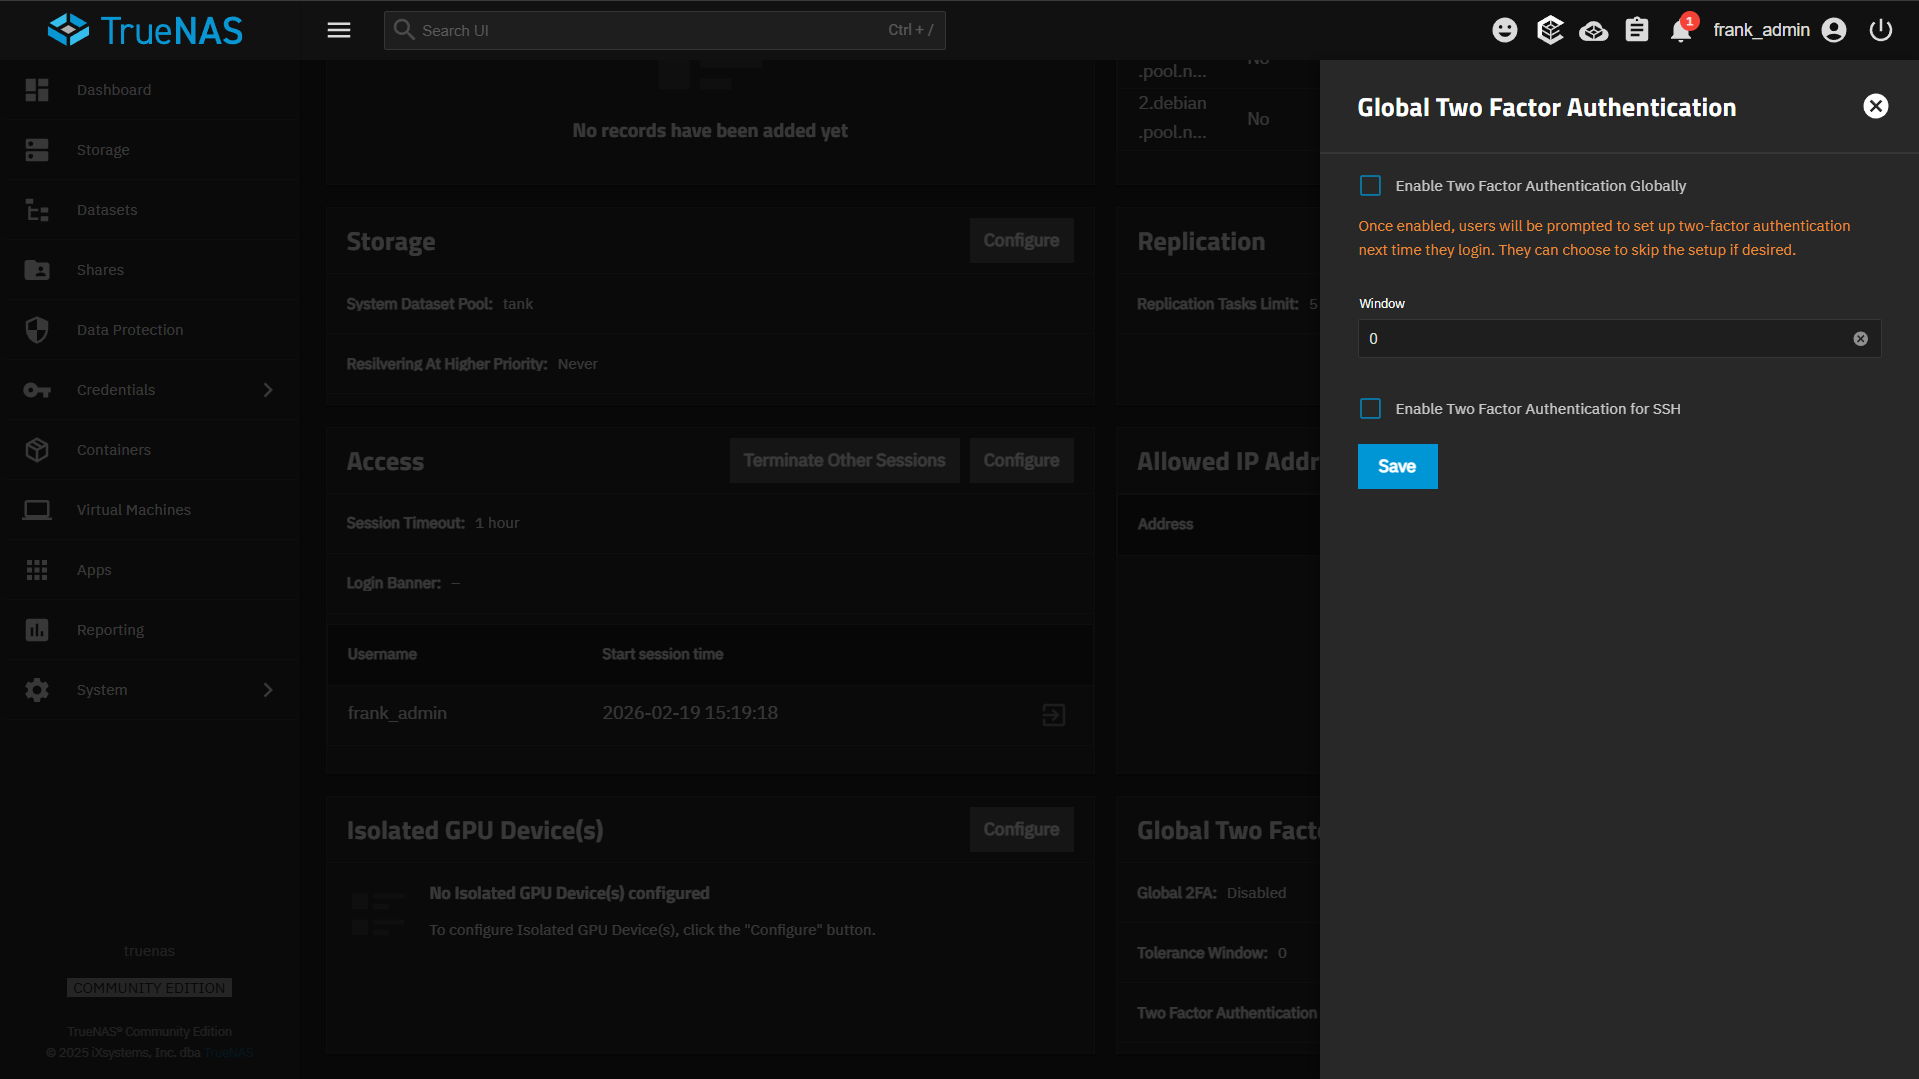Open the Jobs clipboard icon
The width and height of the screenshot is (1919, 1079).
[x=1637, y=30]
